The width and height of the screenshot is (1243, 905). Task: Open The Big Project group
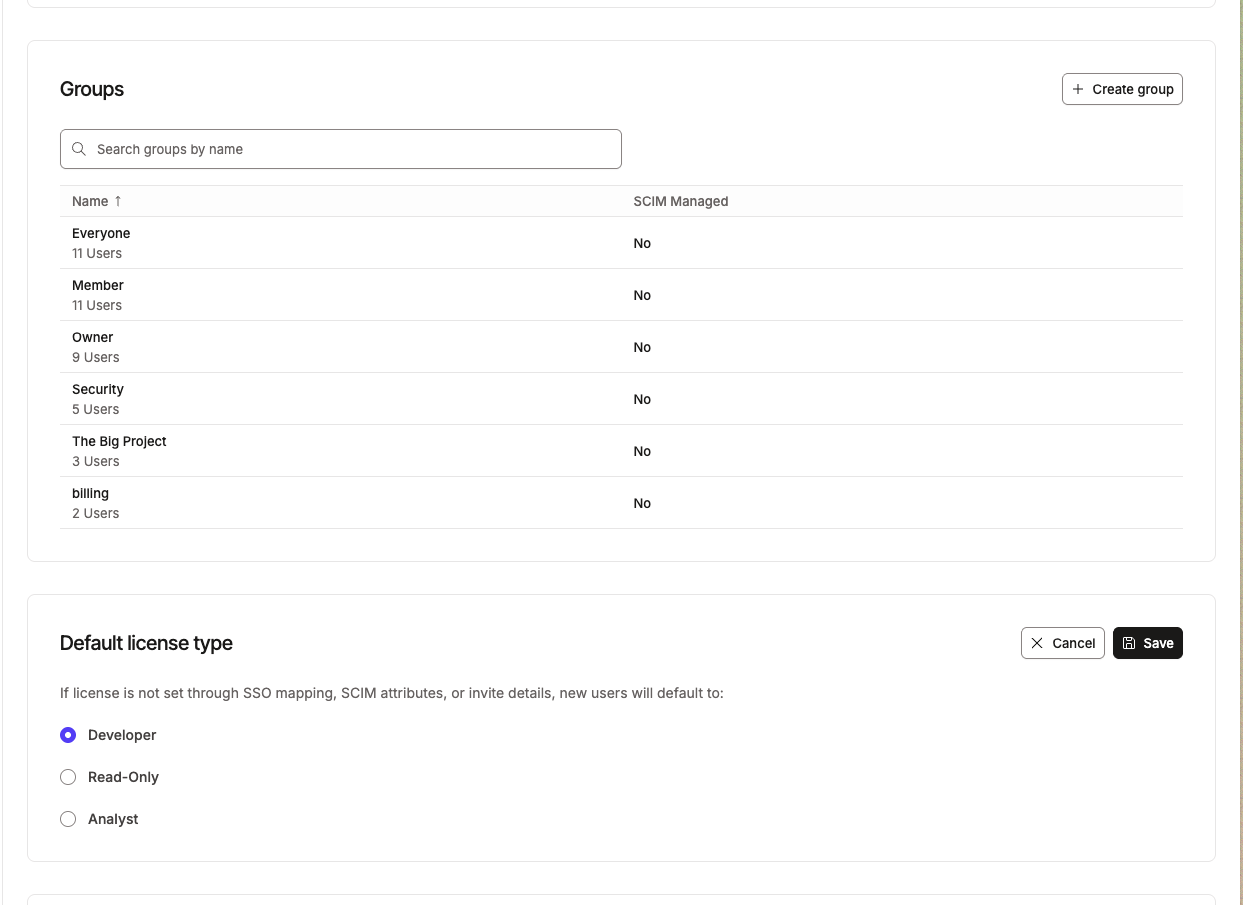coord(621,451)
